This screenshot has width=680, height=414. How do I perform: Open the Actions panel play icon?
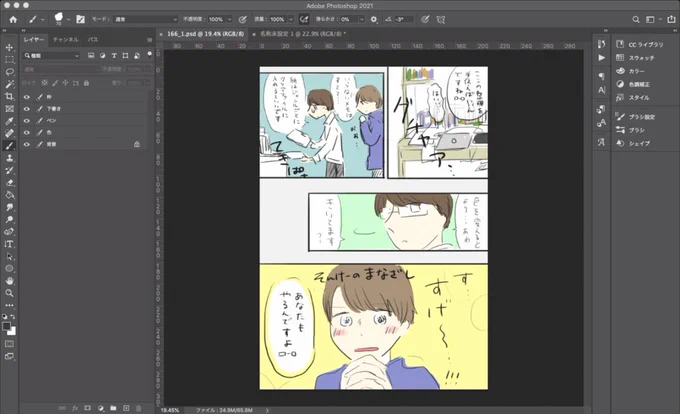click(x=601, y=57)
